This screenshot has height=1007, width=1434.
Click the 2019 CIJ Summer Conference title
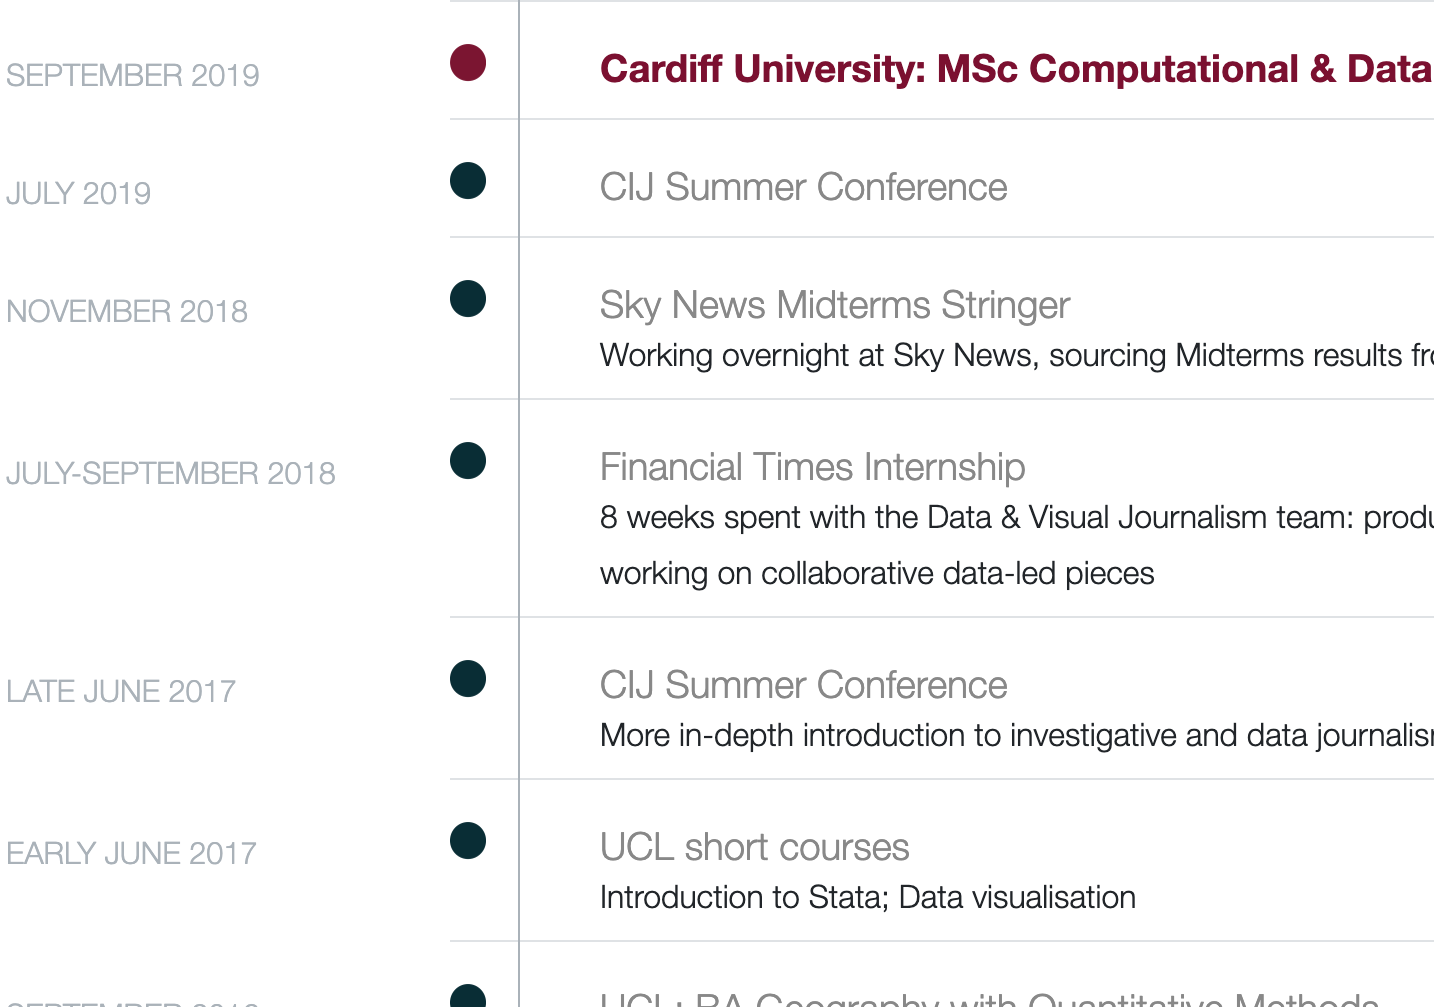(803, 187)
